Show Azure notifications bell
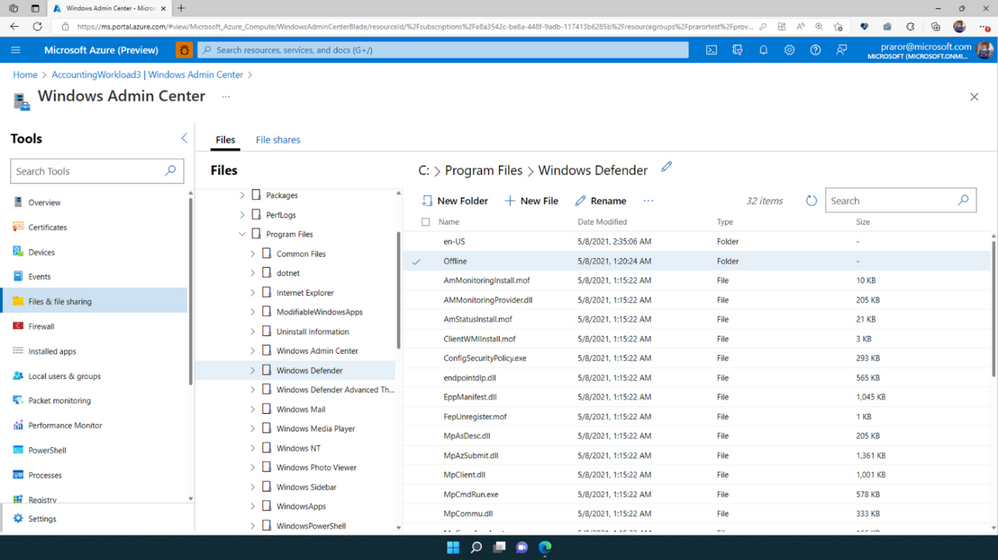Image resolution: width=998 pixels, height=560 pixels. point(763,50)
